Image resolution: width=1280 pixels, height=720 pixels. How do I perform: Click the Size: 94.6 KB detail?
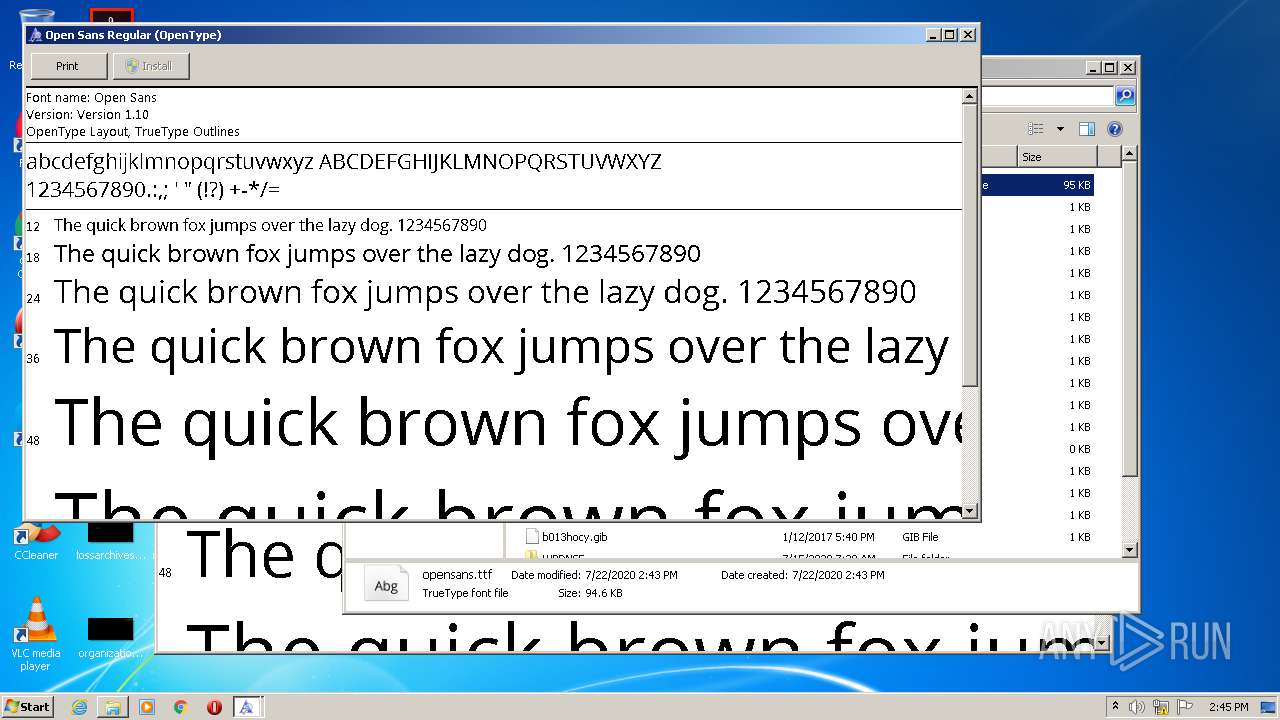pyautogui.click(x=590, y=593)
